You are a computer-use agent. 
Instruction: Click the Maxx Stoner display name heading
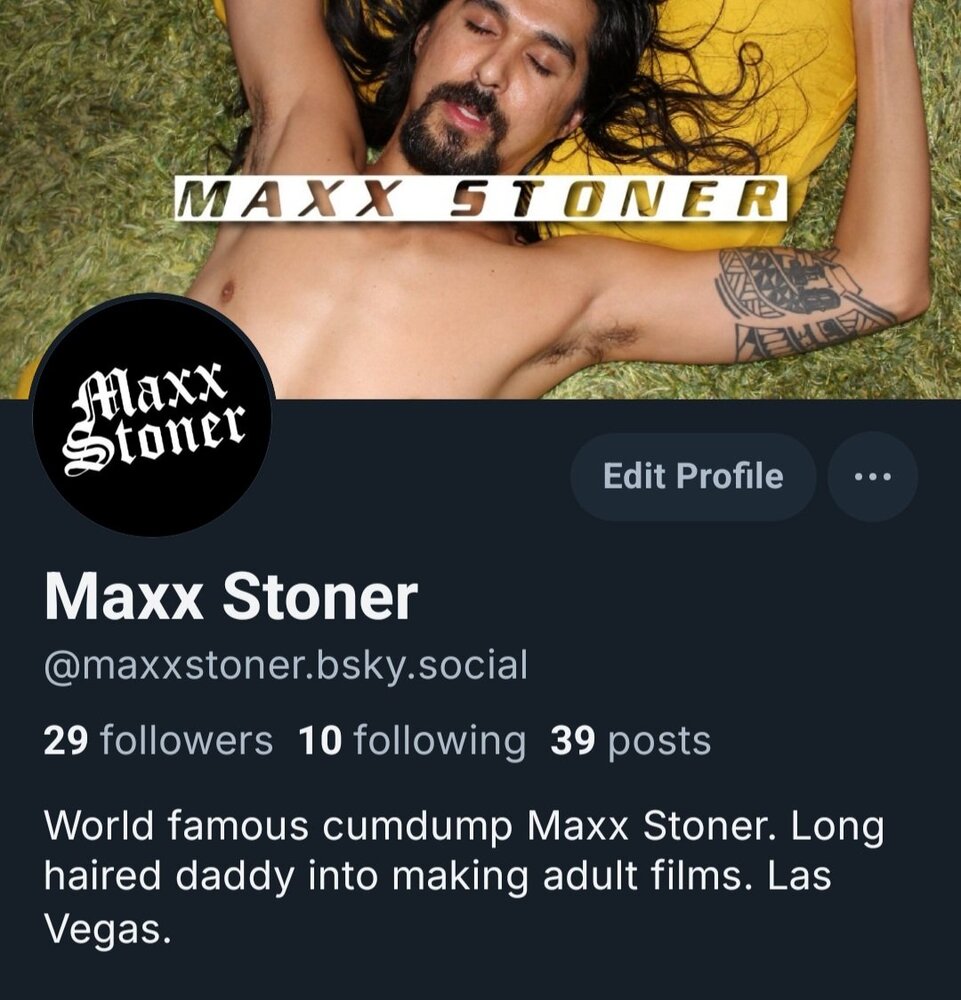pyautogui.click(x=231, y=596)
